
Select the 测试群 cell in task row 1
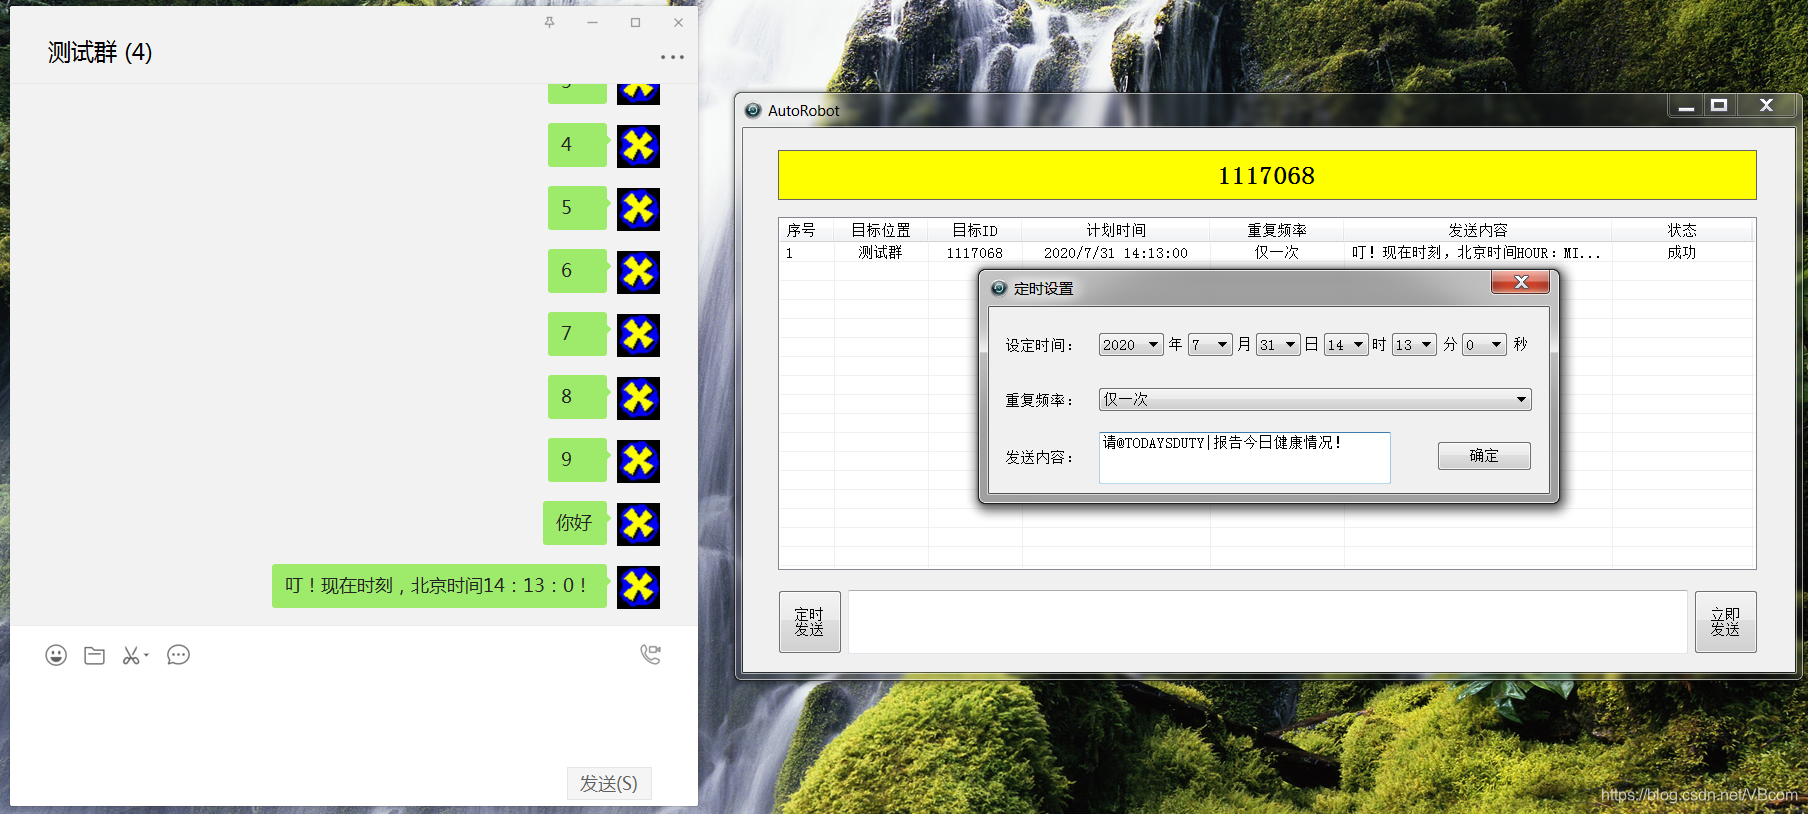coord(880,253)
